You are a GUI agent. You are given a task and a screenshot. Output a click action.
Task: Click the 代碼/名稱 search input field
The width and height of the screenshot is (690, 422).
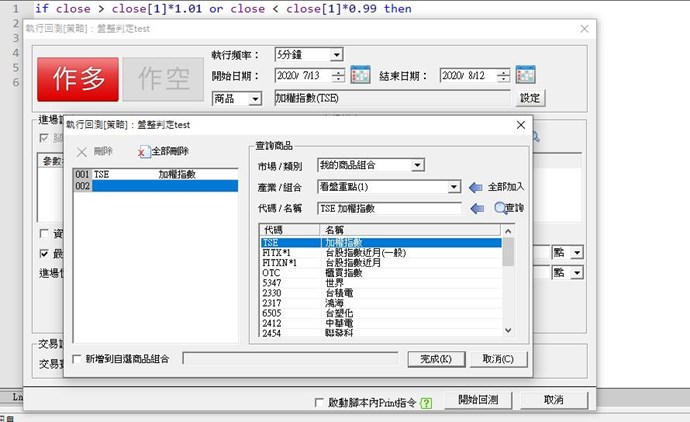click(388, 208)
